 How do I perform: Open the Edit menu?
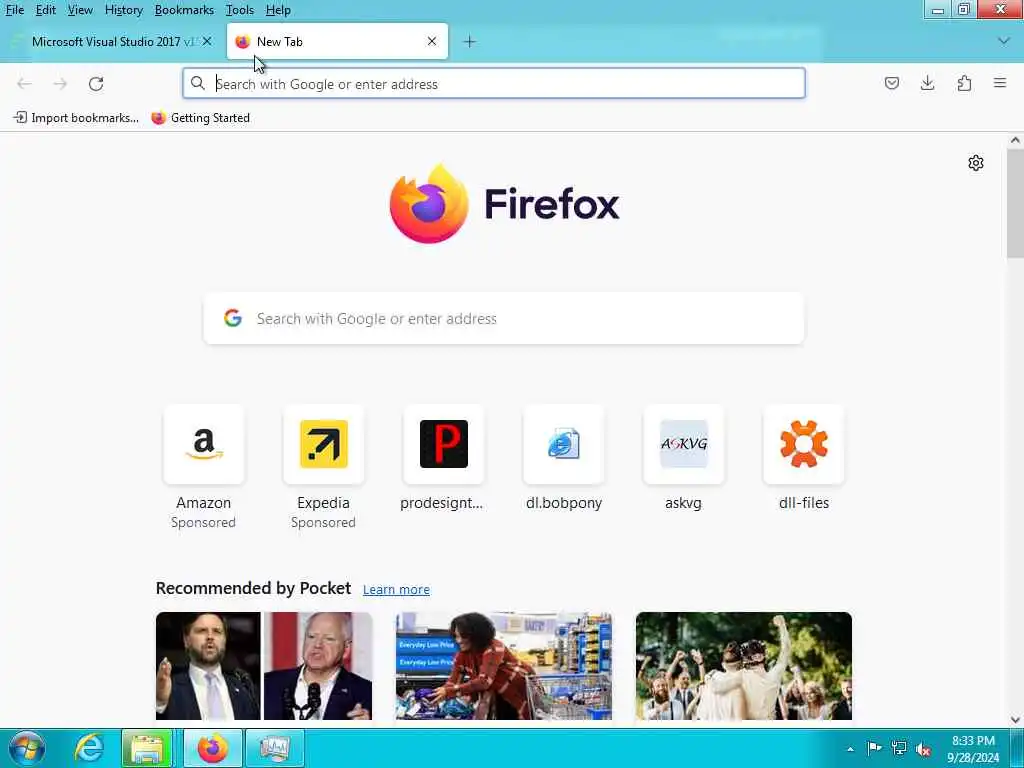pos(45,10)
